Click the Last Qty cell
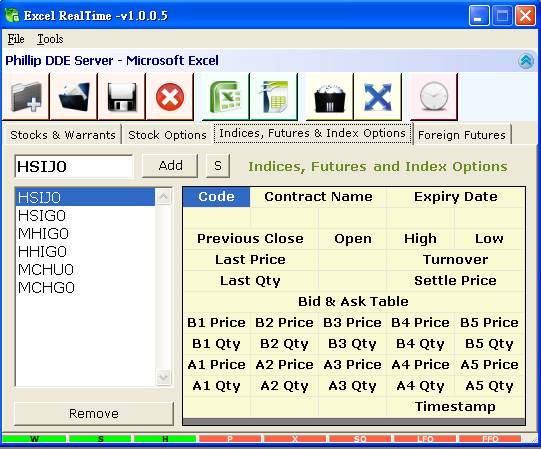The image size is (541, 449). [x=250, y=281]
